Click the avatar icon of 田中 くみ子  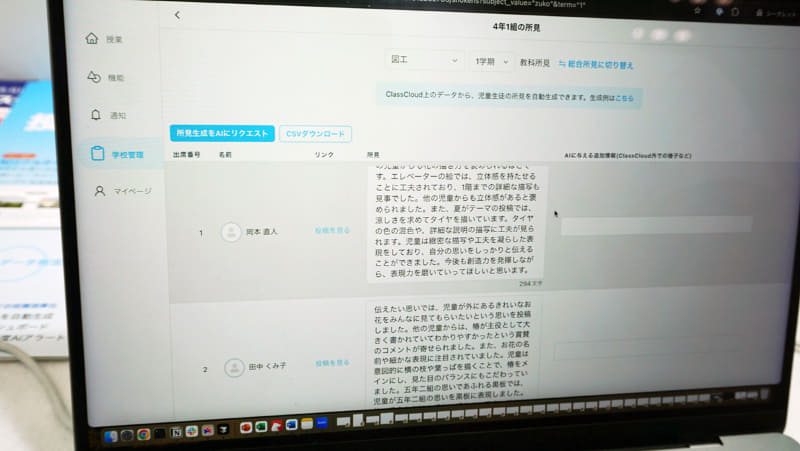click(x=234, y=367)
